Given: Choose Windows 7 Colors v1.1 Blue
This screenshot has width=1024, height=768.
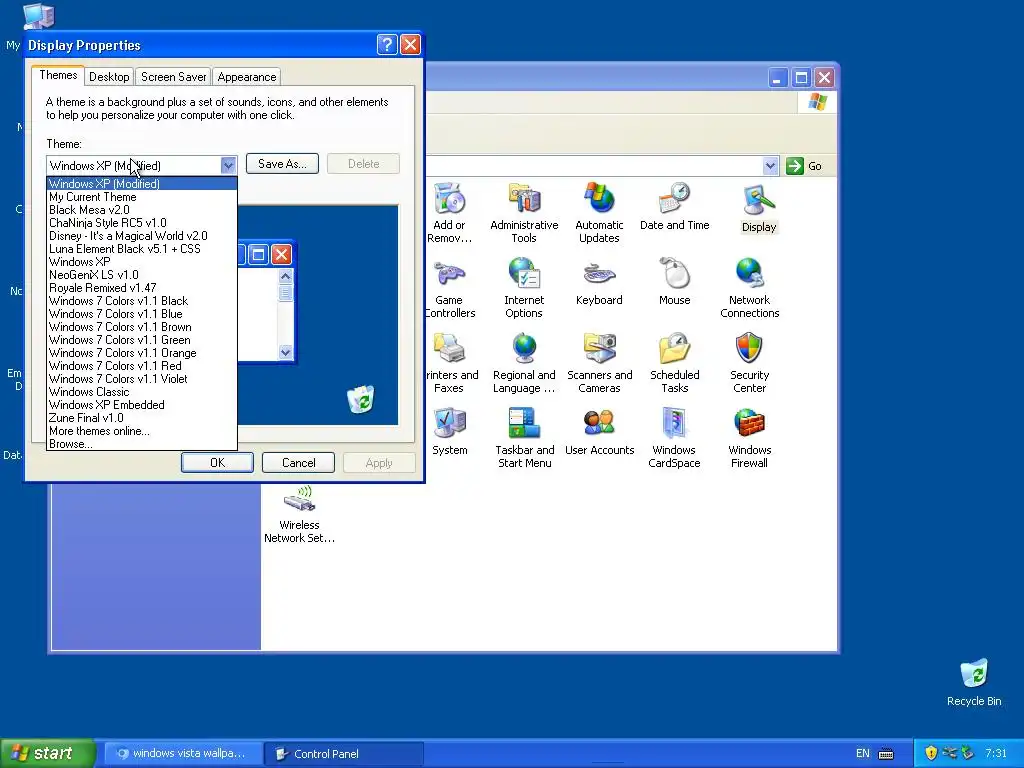Looking at the screenshot, I should (142, 314).
